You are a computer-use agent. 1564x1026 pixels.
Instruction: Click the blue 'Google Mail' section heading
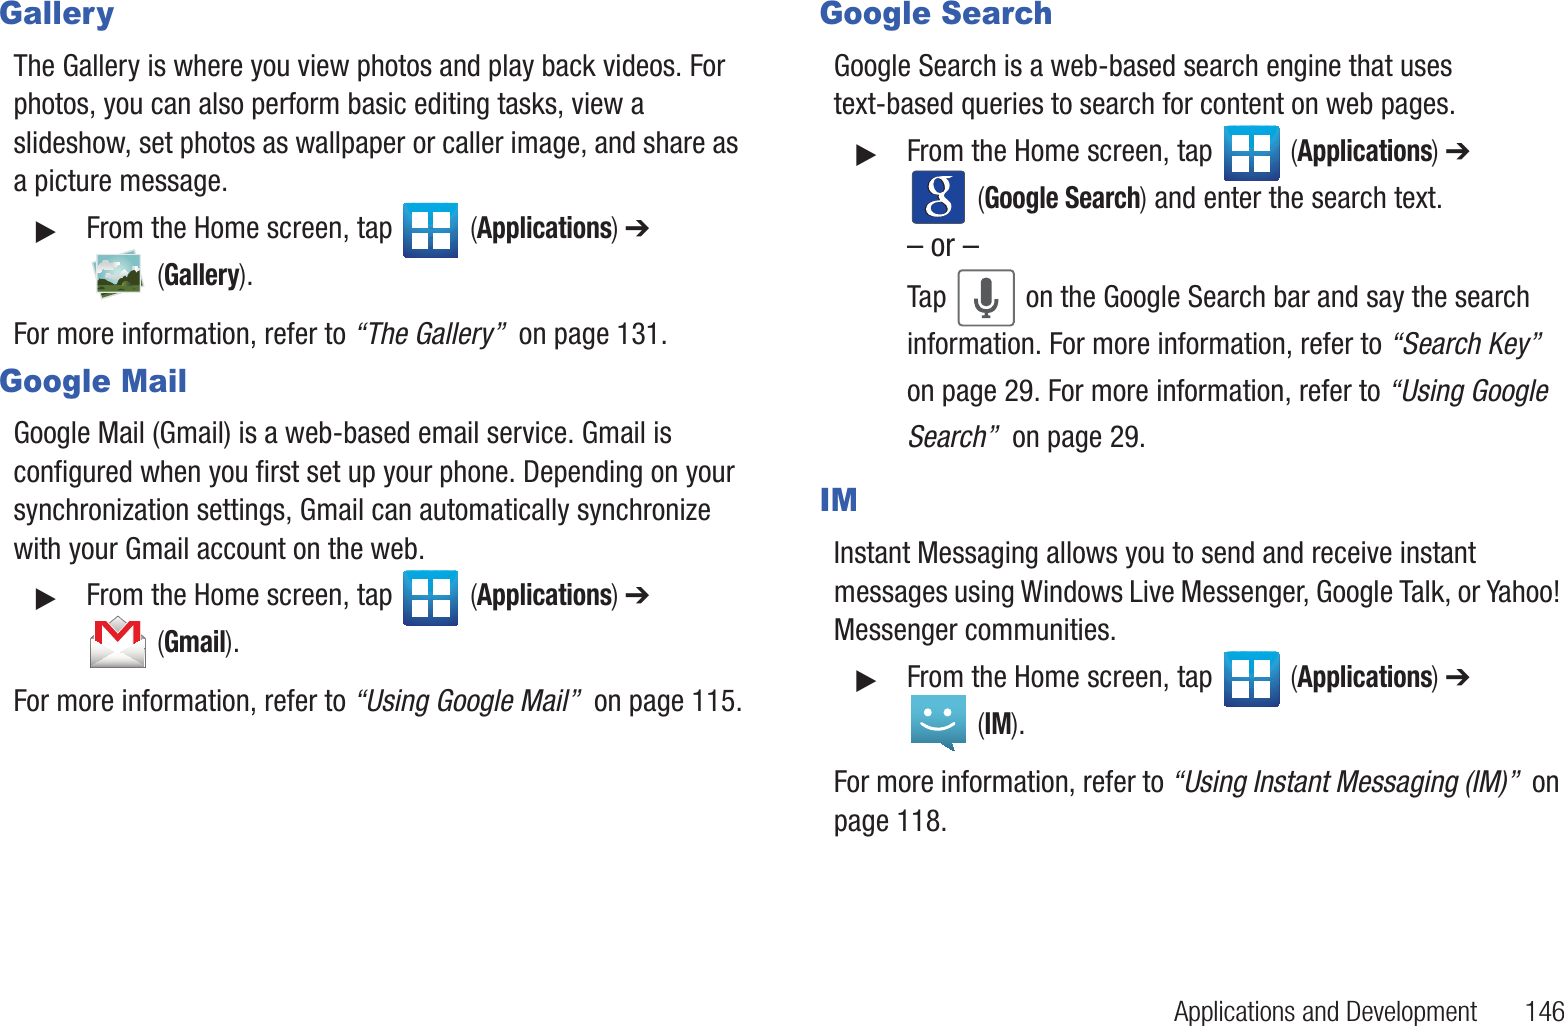(x=93, y=381)
